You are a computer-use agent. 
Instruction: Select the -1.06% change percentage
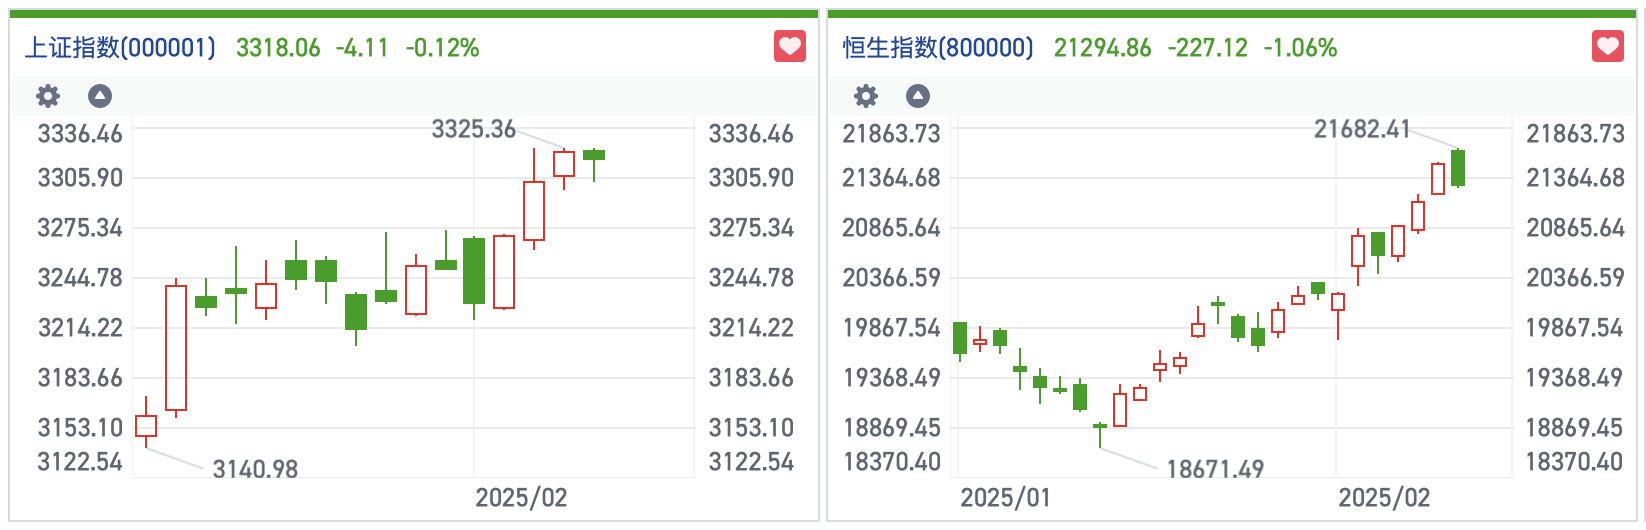[1300, 48]
